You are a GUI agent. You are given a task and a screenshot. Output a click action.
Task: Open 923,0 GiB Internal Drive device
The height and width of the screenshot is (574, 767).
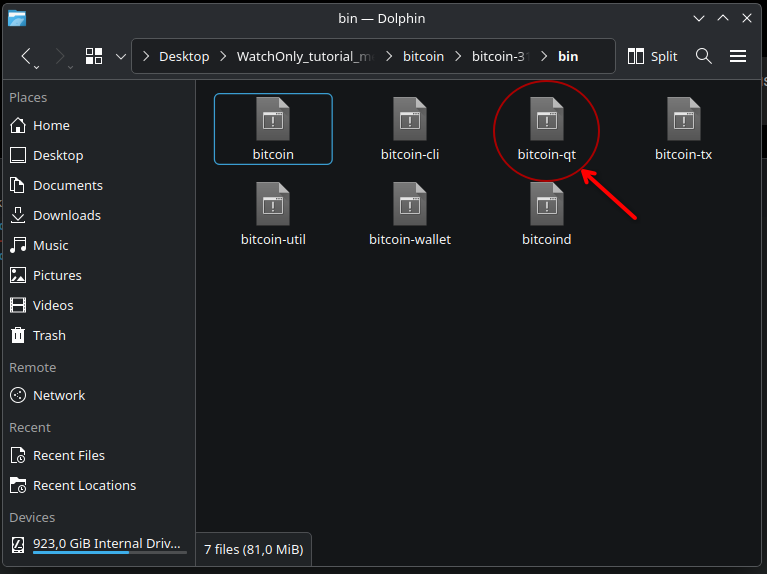pos(98,544)
